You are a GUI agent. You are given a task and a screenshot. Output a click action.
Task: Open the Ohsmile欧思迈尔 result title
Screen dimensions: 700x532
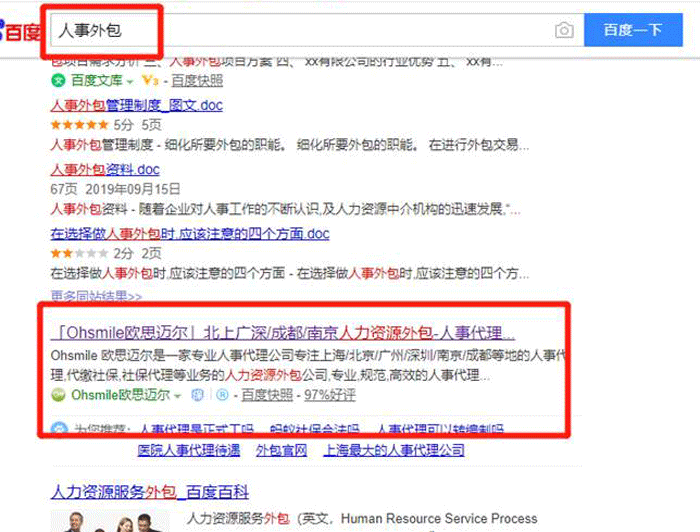(x=283, y=332)
